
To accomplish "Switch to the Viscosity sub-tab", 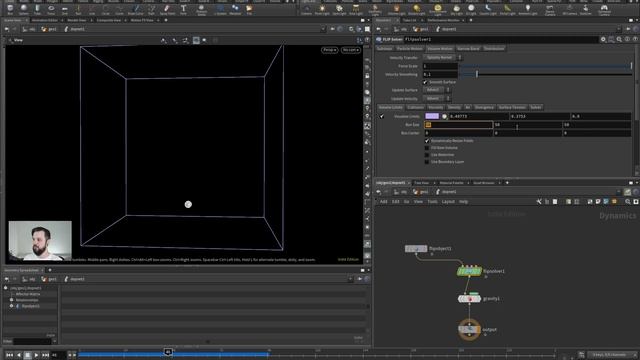I will 436,107.
